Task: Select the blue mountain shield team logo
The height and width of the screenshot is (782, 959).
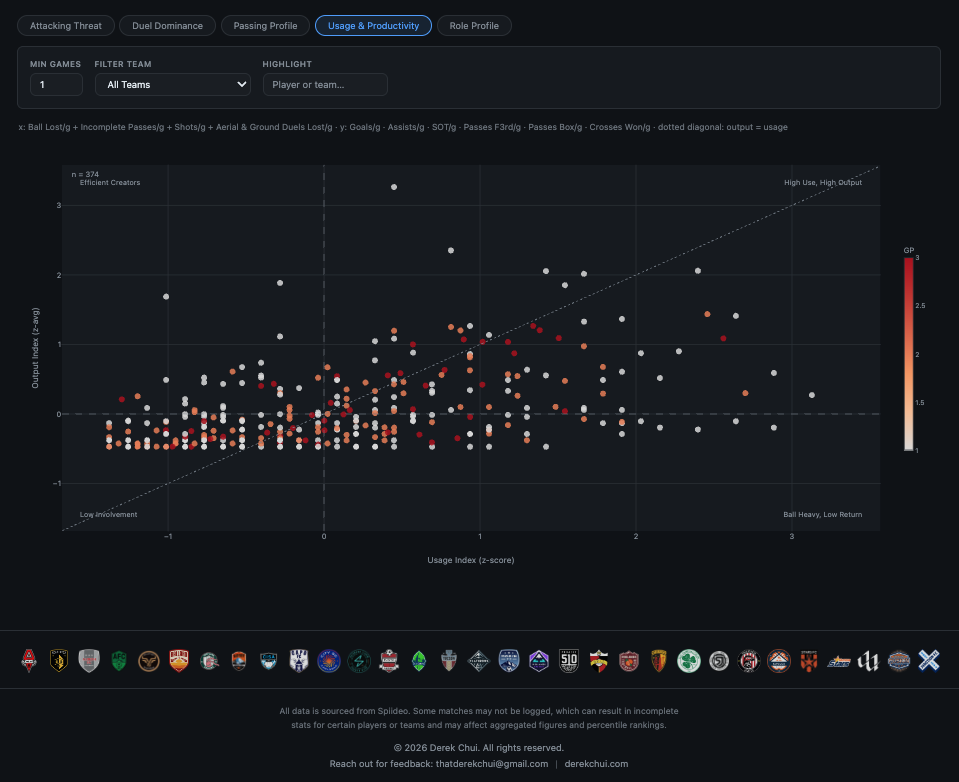Action: 508,660
